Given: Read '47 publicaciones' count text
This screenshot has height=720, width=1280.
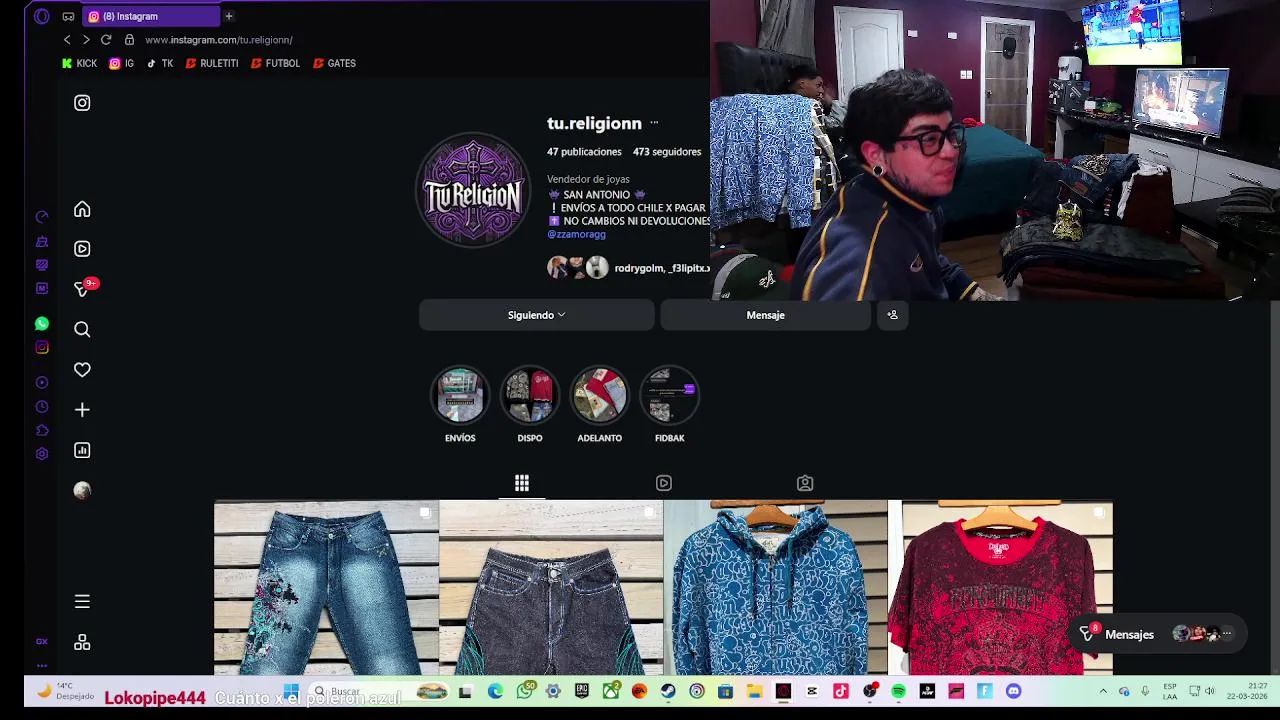Looking at the screenshot, I should click(x=584, y=152).
